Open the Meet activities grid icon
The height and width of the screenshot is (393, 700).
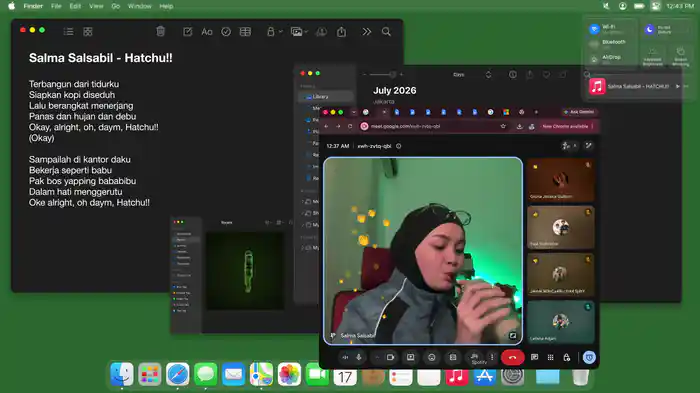[550, 357]
